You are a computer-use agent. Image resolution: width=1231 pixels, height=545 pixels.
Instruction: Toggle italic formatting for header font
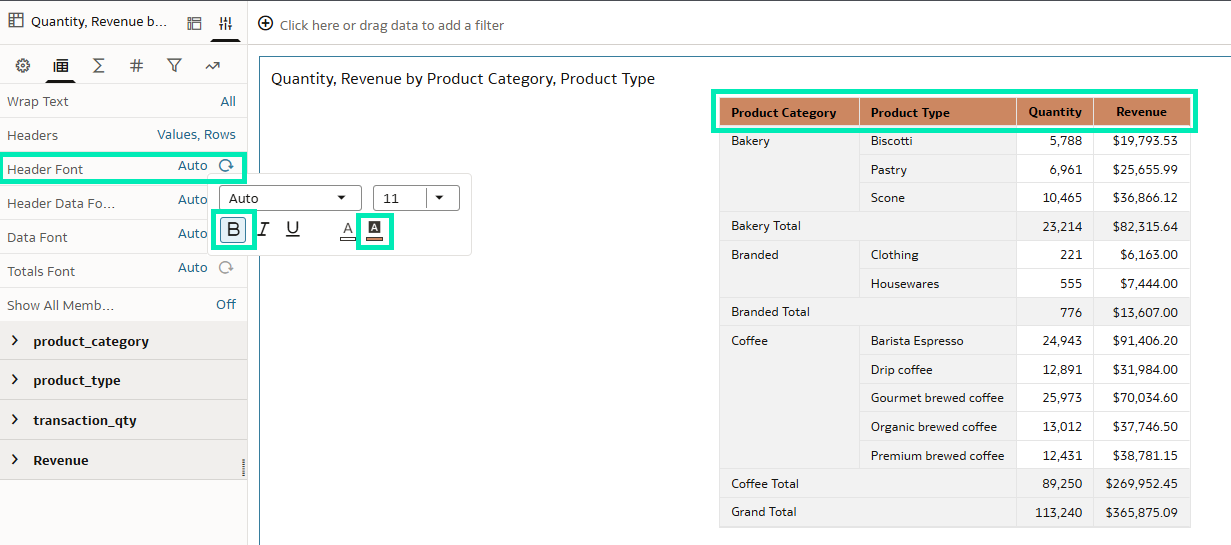[263, 230]
